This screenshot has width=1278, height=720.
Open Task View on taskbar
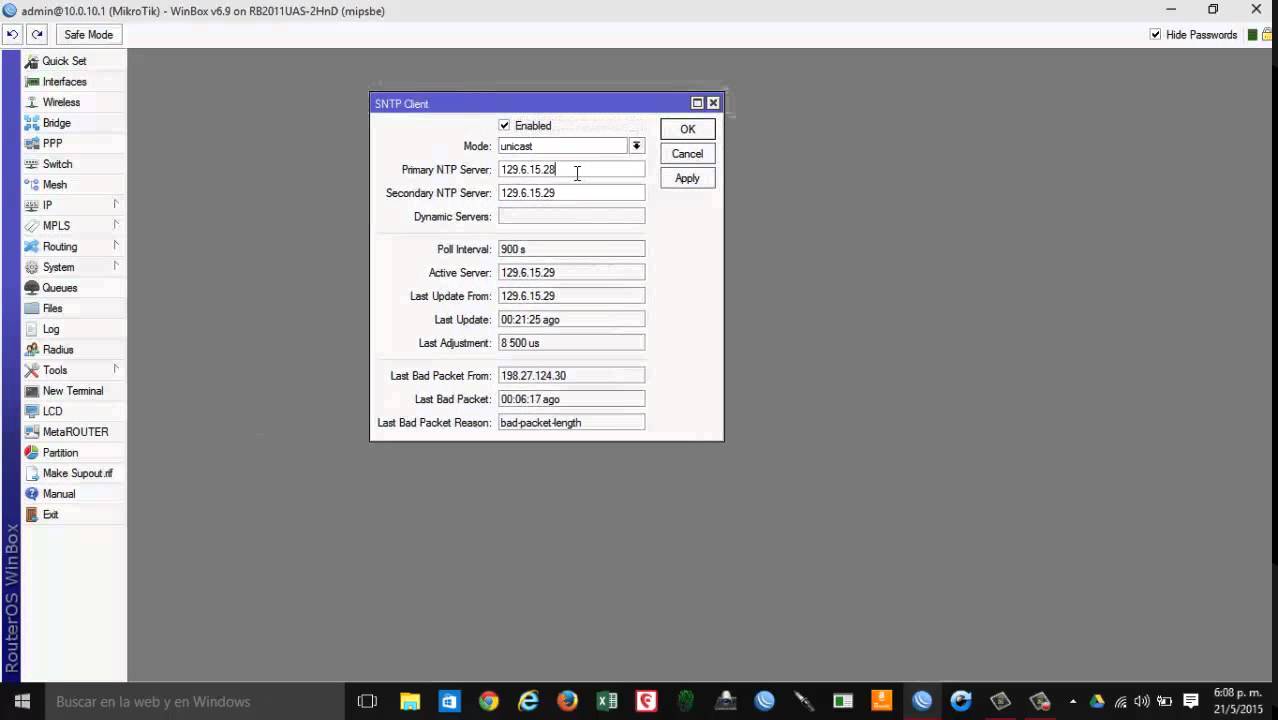pyautogui.click(x=367, y=701)
